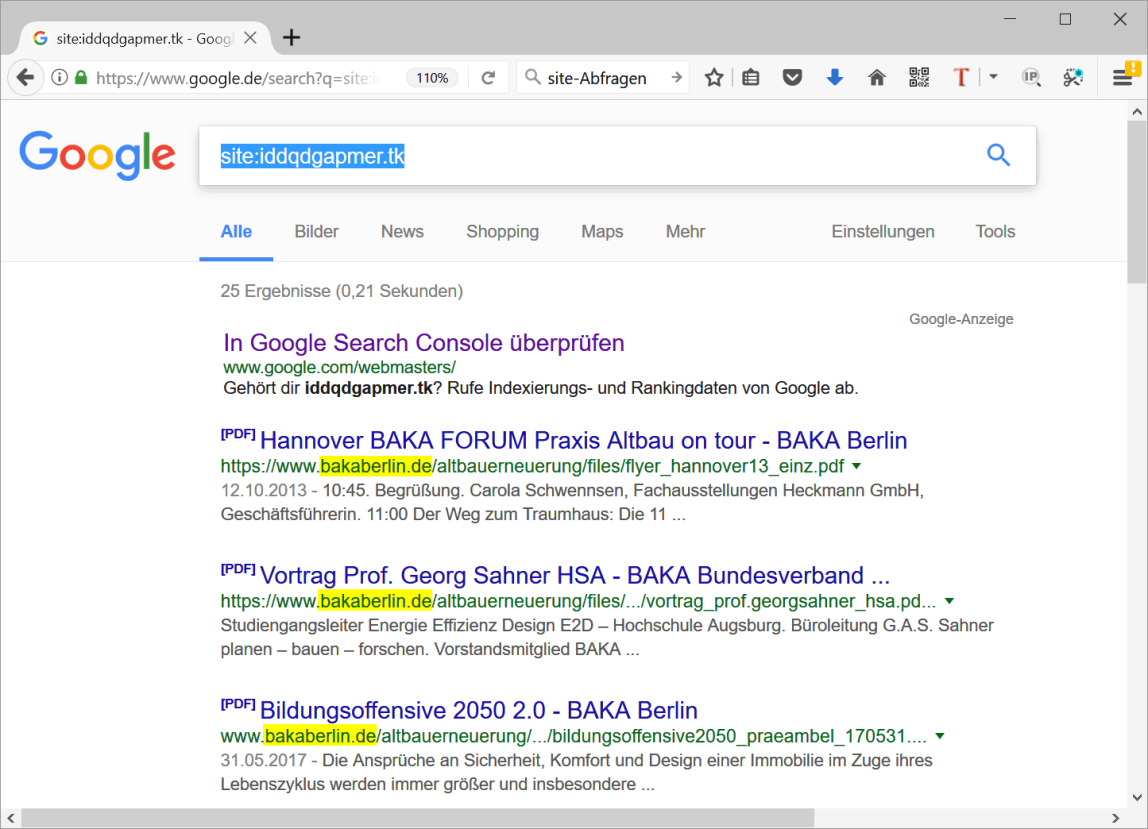Reset the 110% zoom indicator

click(432, 78)
